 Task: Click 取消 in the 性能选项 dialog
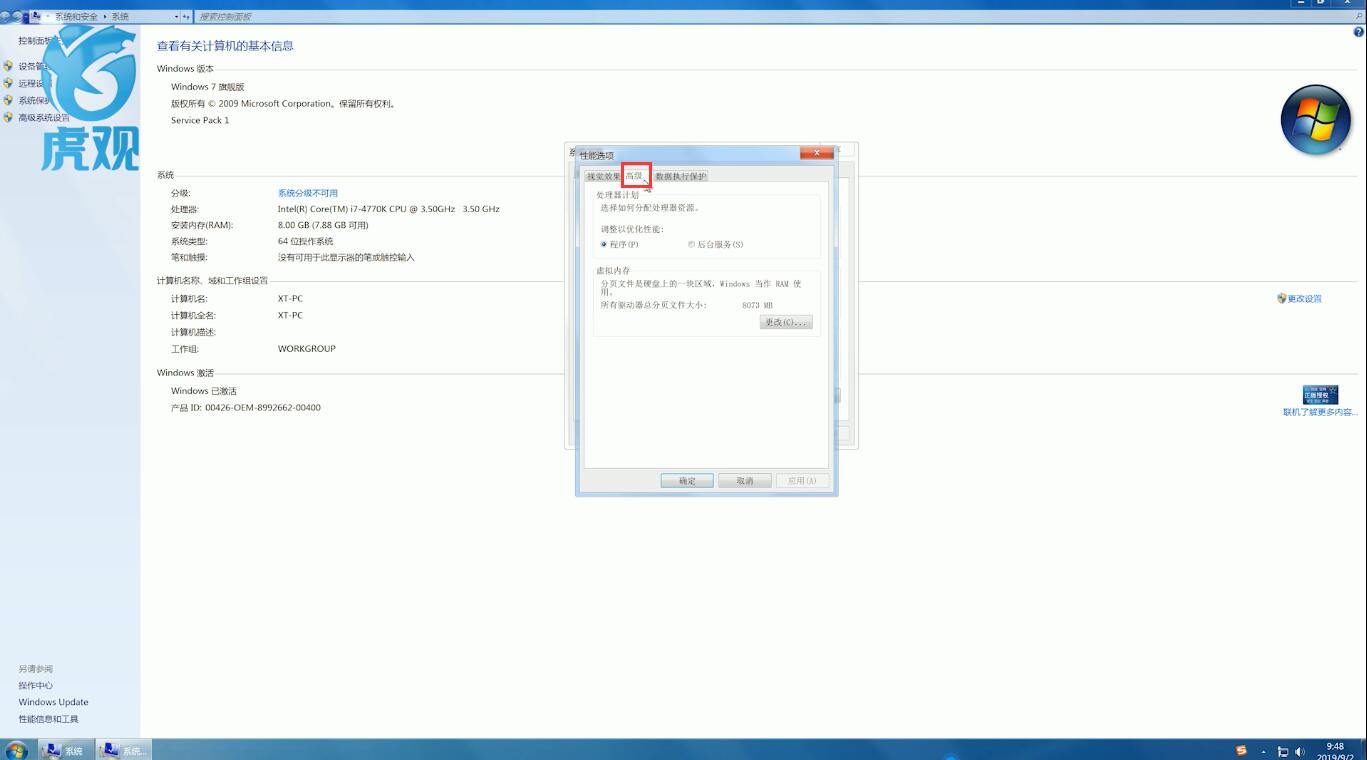pyautogui.click(x=745, y=481)
